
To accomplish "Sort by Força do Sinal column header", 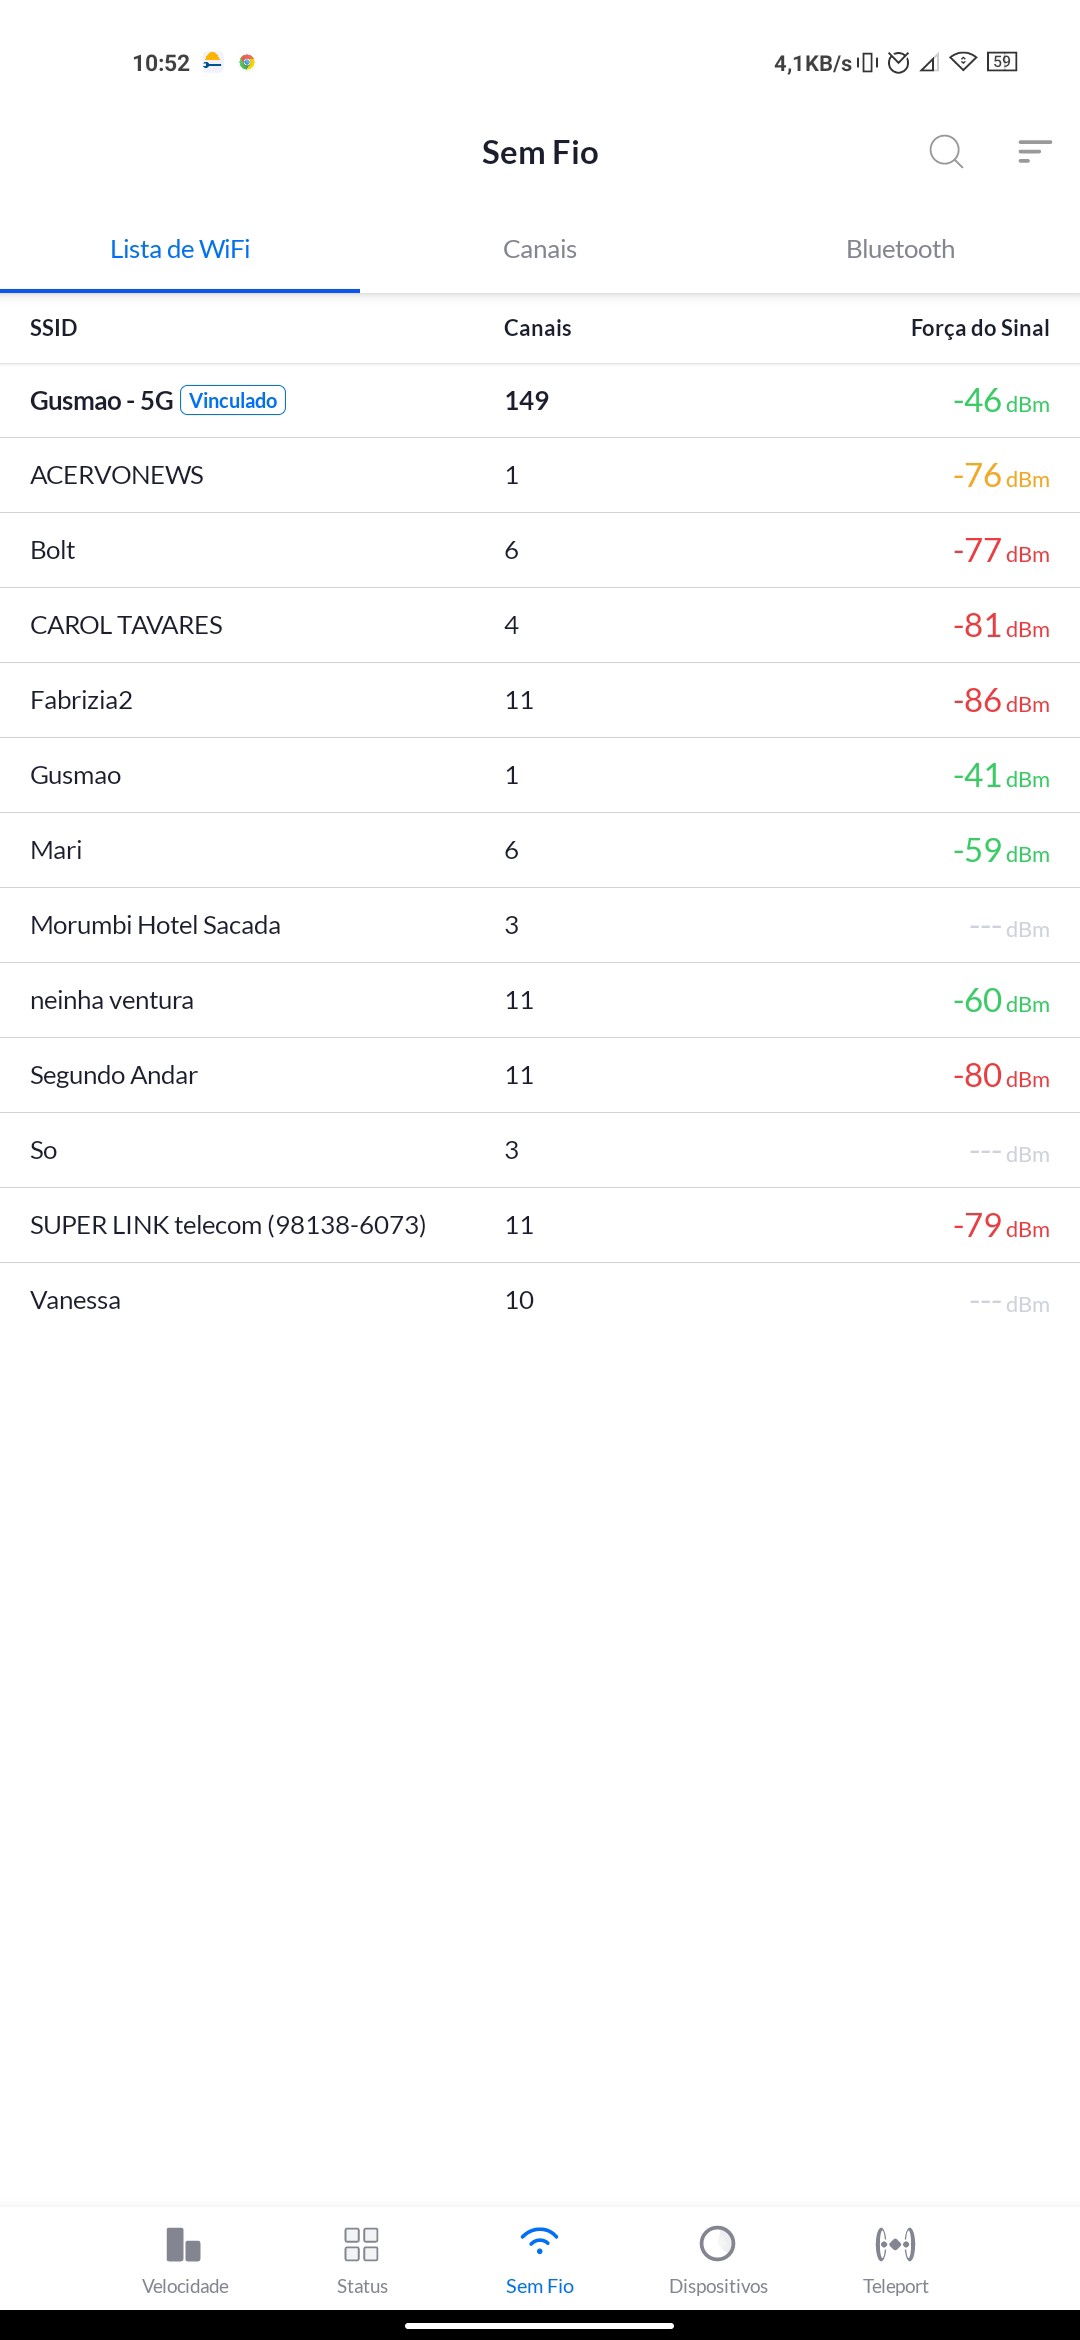I will coord(979,328).
